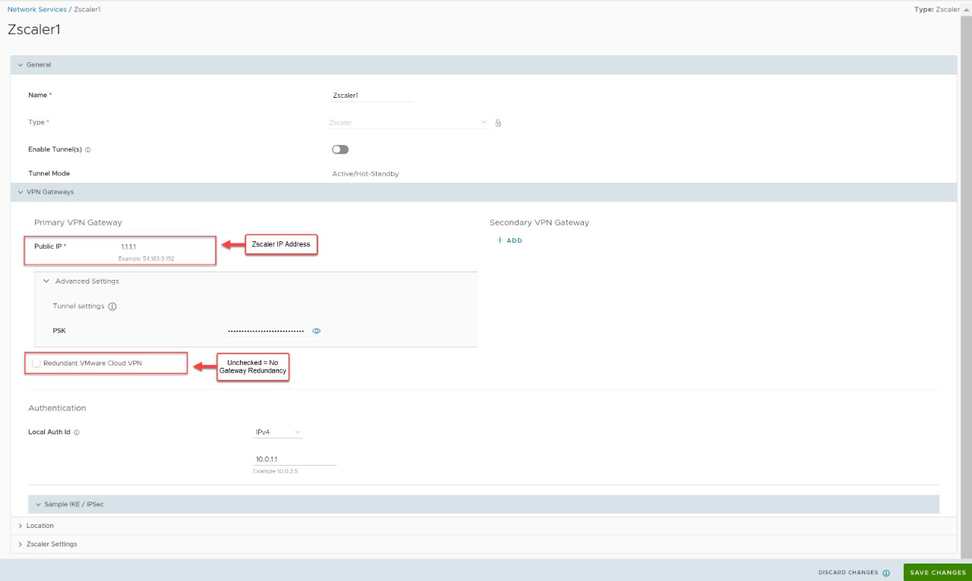Collapse the Advanced Settings panel

tap(46, 282)
